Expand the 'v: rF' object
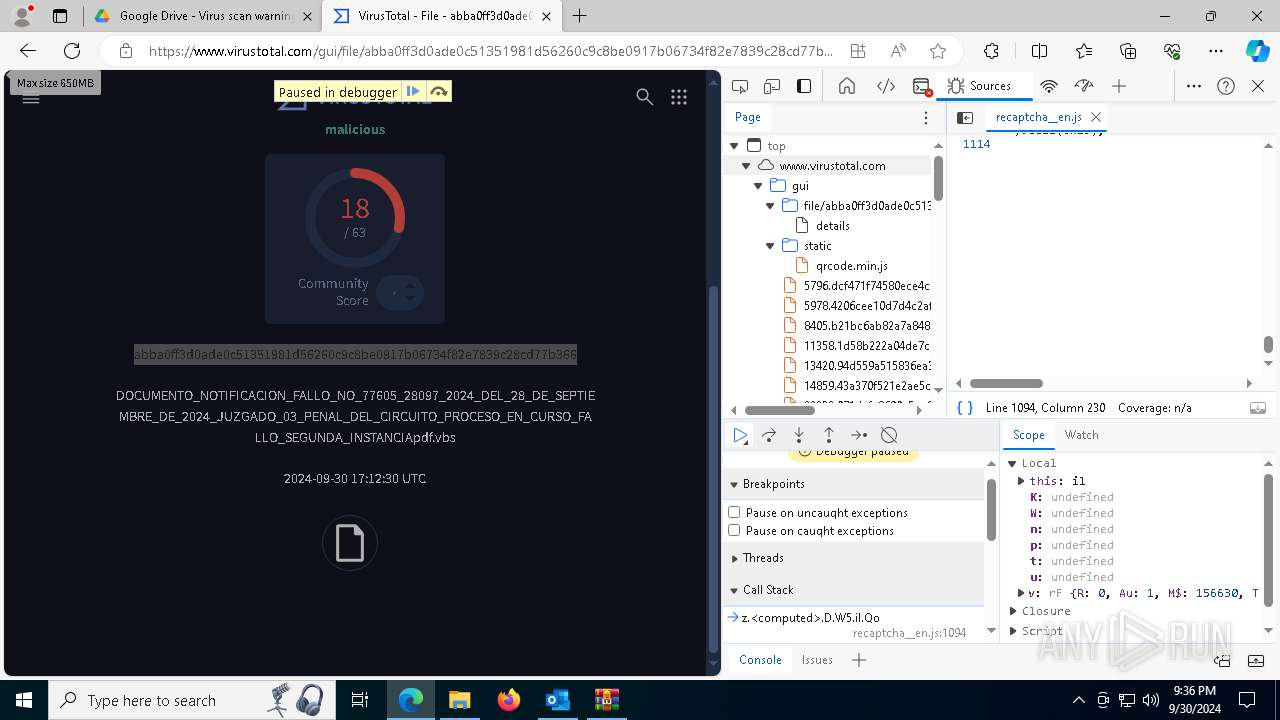The width and height of the screenshot is (1280, 720). 1021,593
